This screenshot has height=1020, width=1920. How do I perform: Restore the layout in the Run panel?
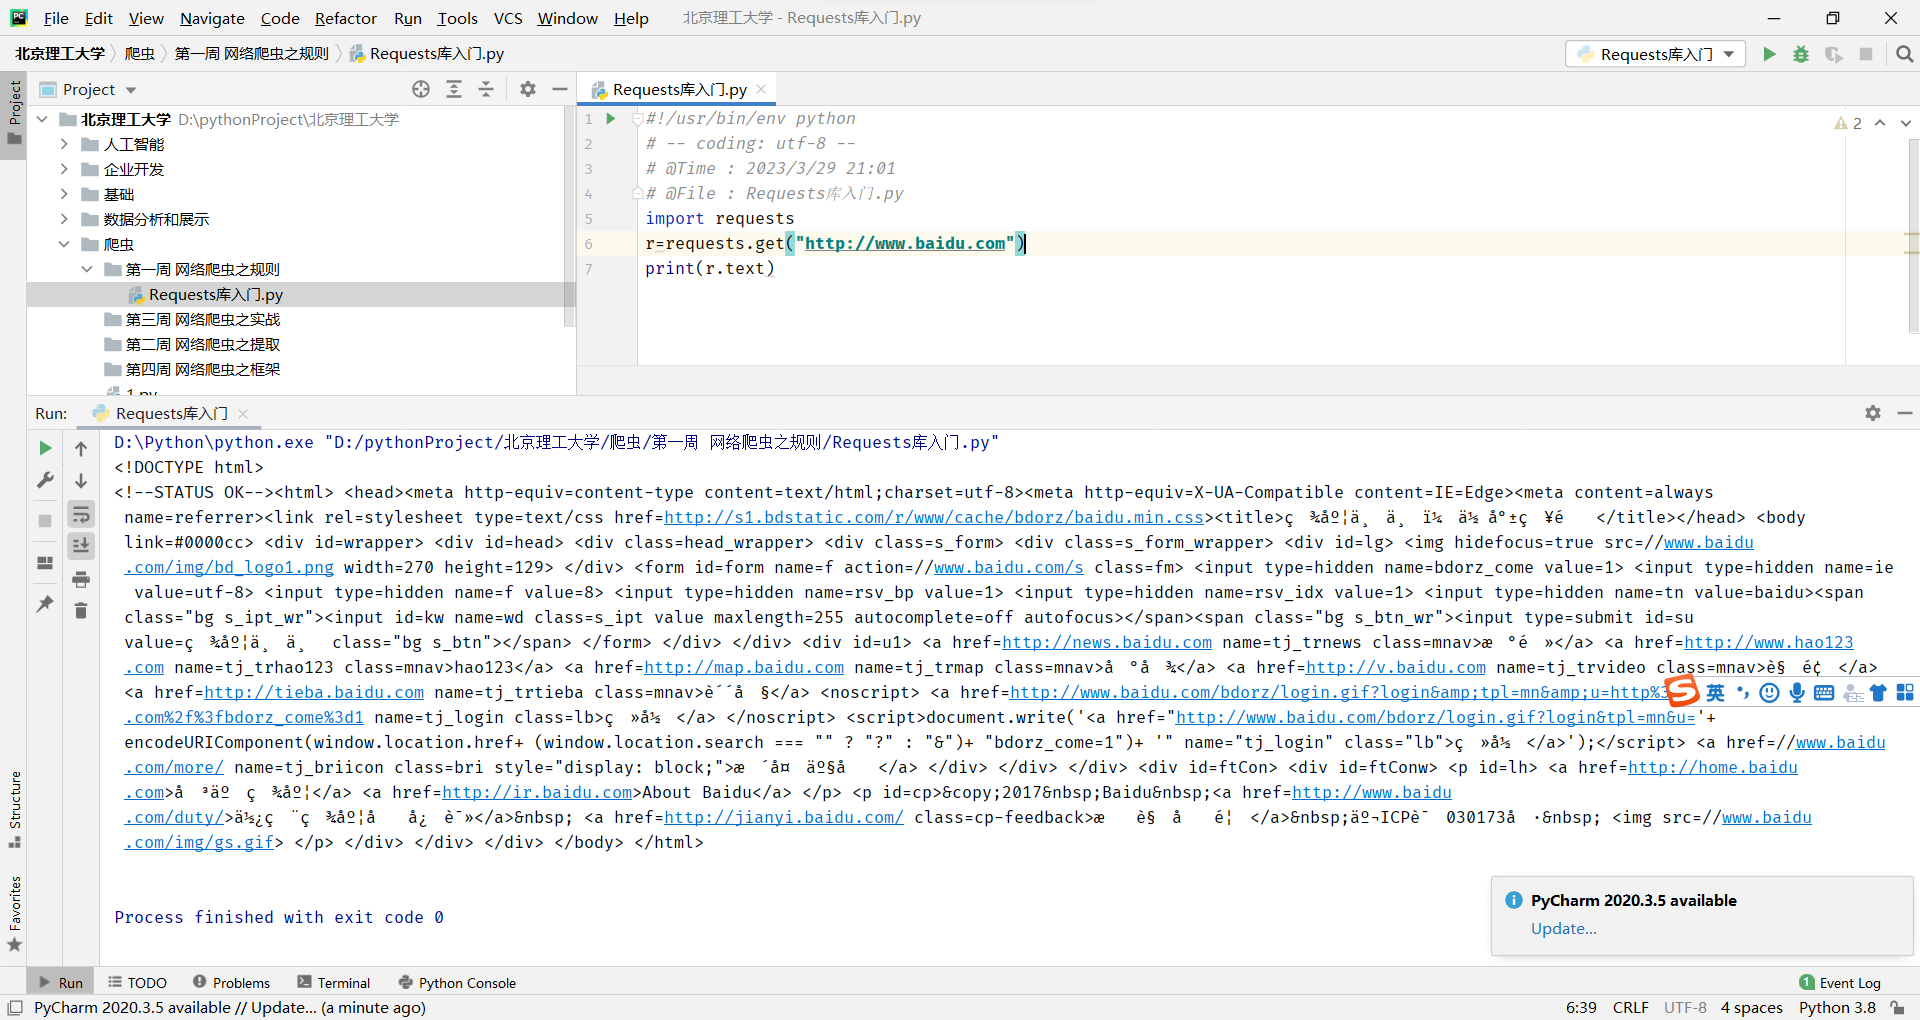pos(45,563)
